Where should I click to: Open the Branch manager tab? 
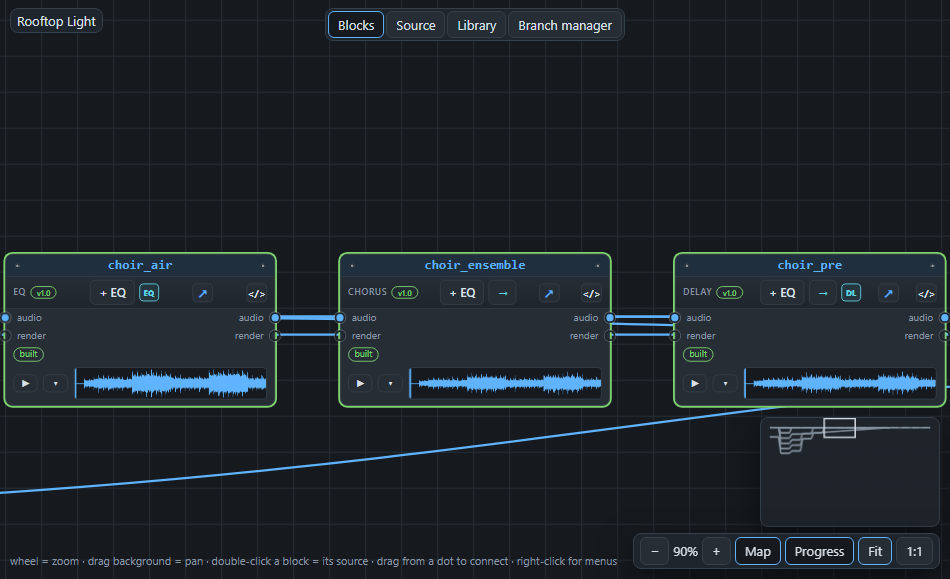(x=565, y=25)
